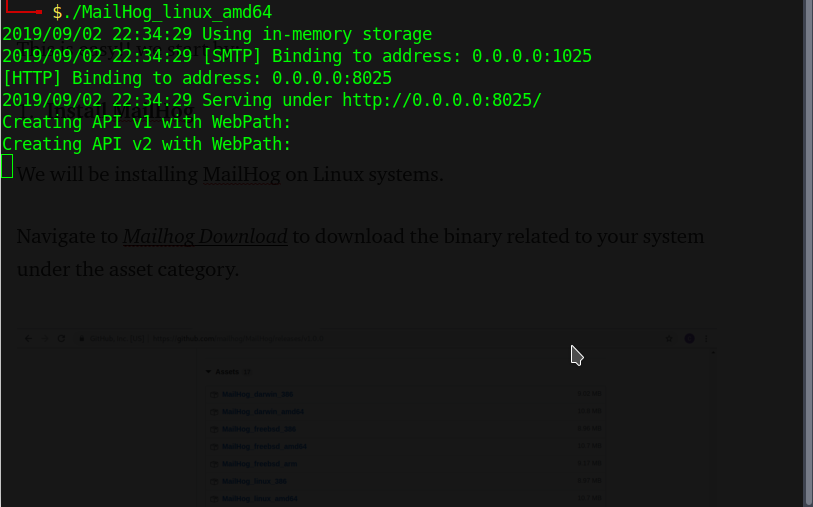Click the MailHog_linux_386 asset link
Image resolution: width=813 pixels, height=507 pixels.
(254, 481)
